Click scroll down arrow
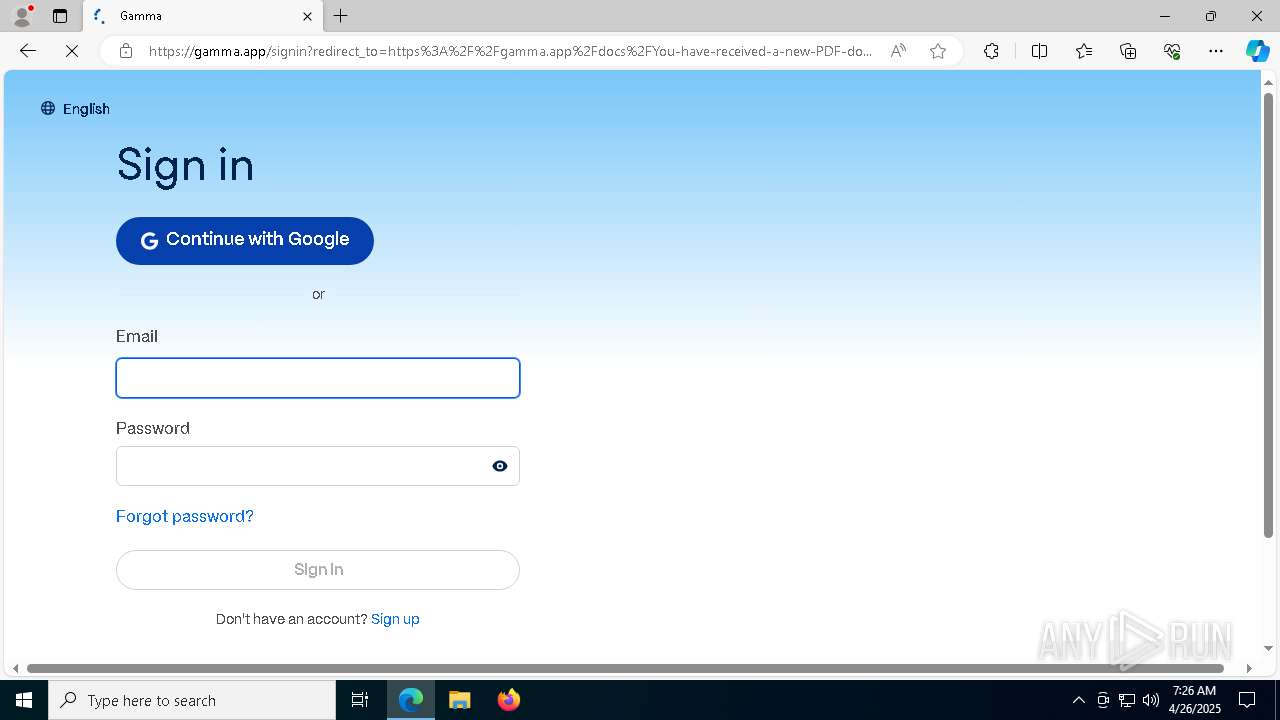The height and width of the screenshot is (720, 1280). coord(1268,649)
